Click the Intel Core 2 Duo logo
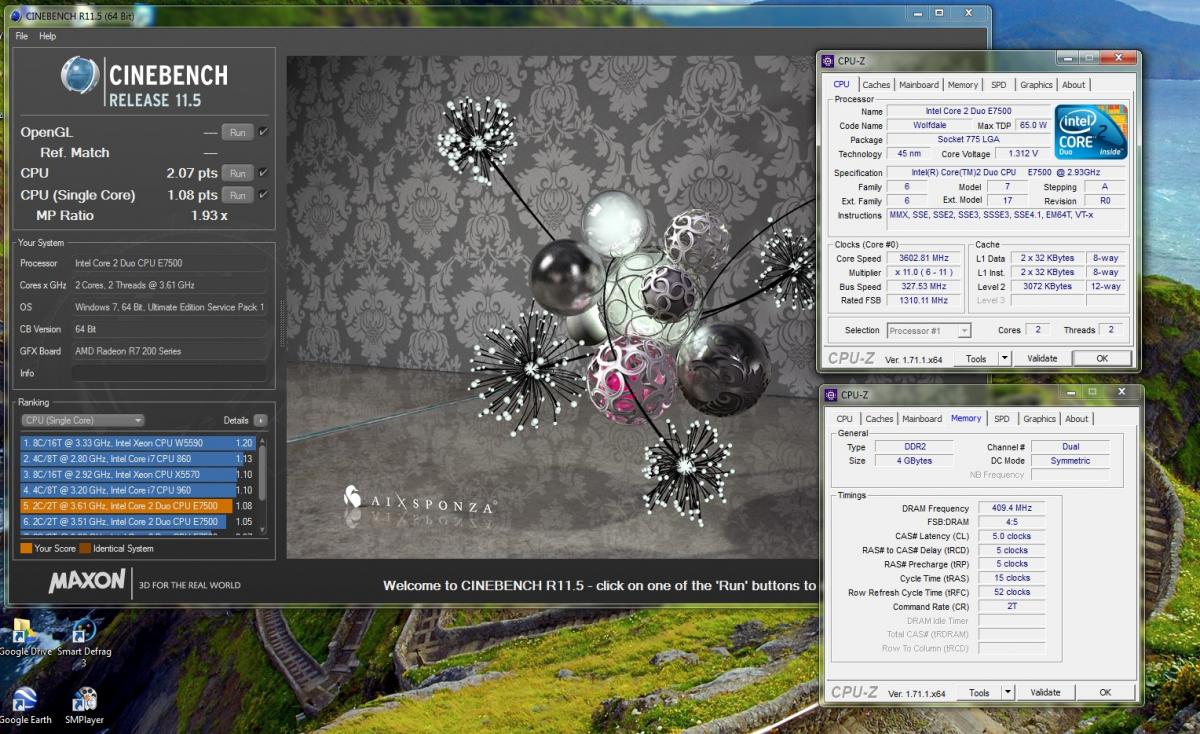1200x734 pixels. click(x=1091, y=131)
